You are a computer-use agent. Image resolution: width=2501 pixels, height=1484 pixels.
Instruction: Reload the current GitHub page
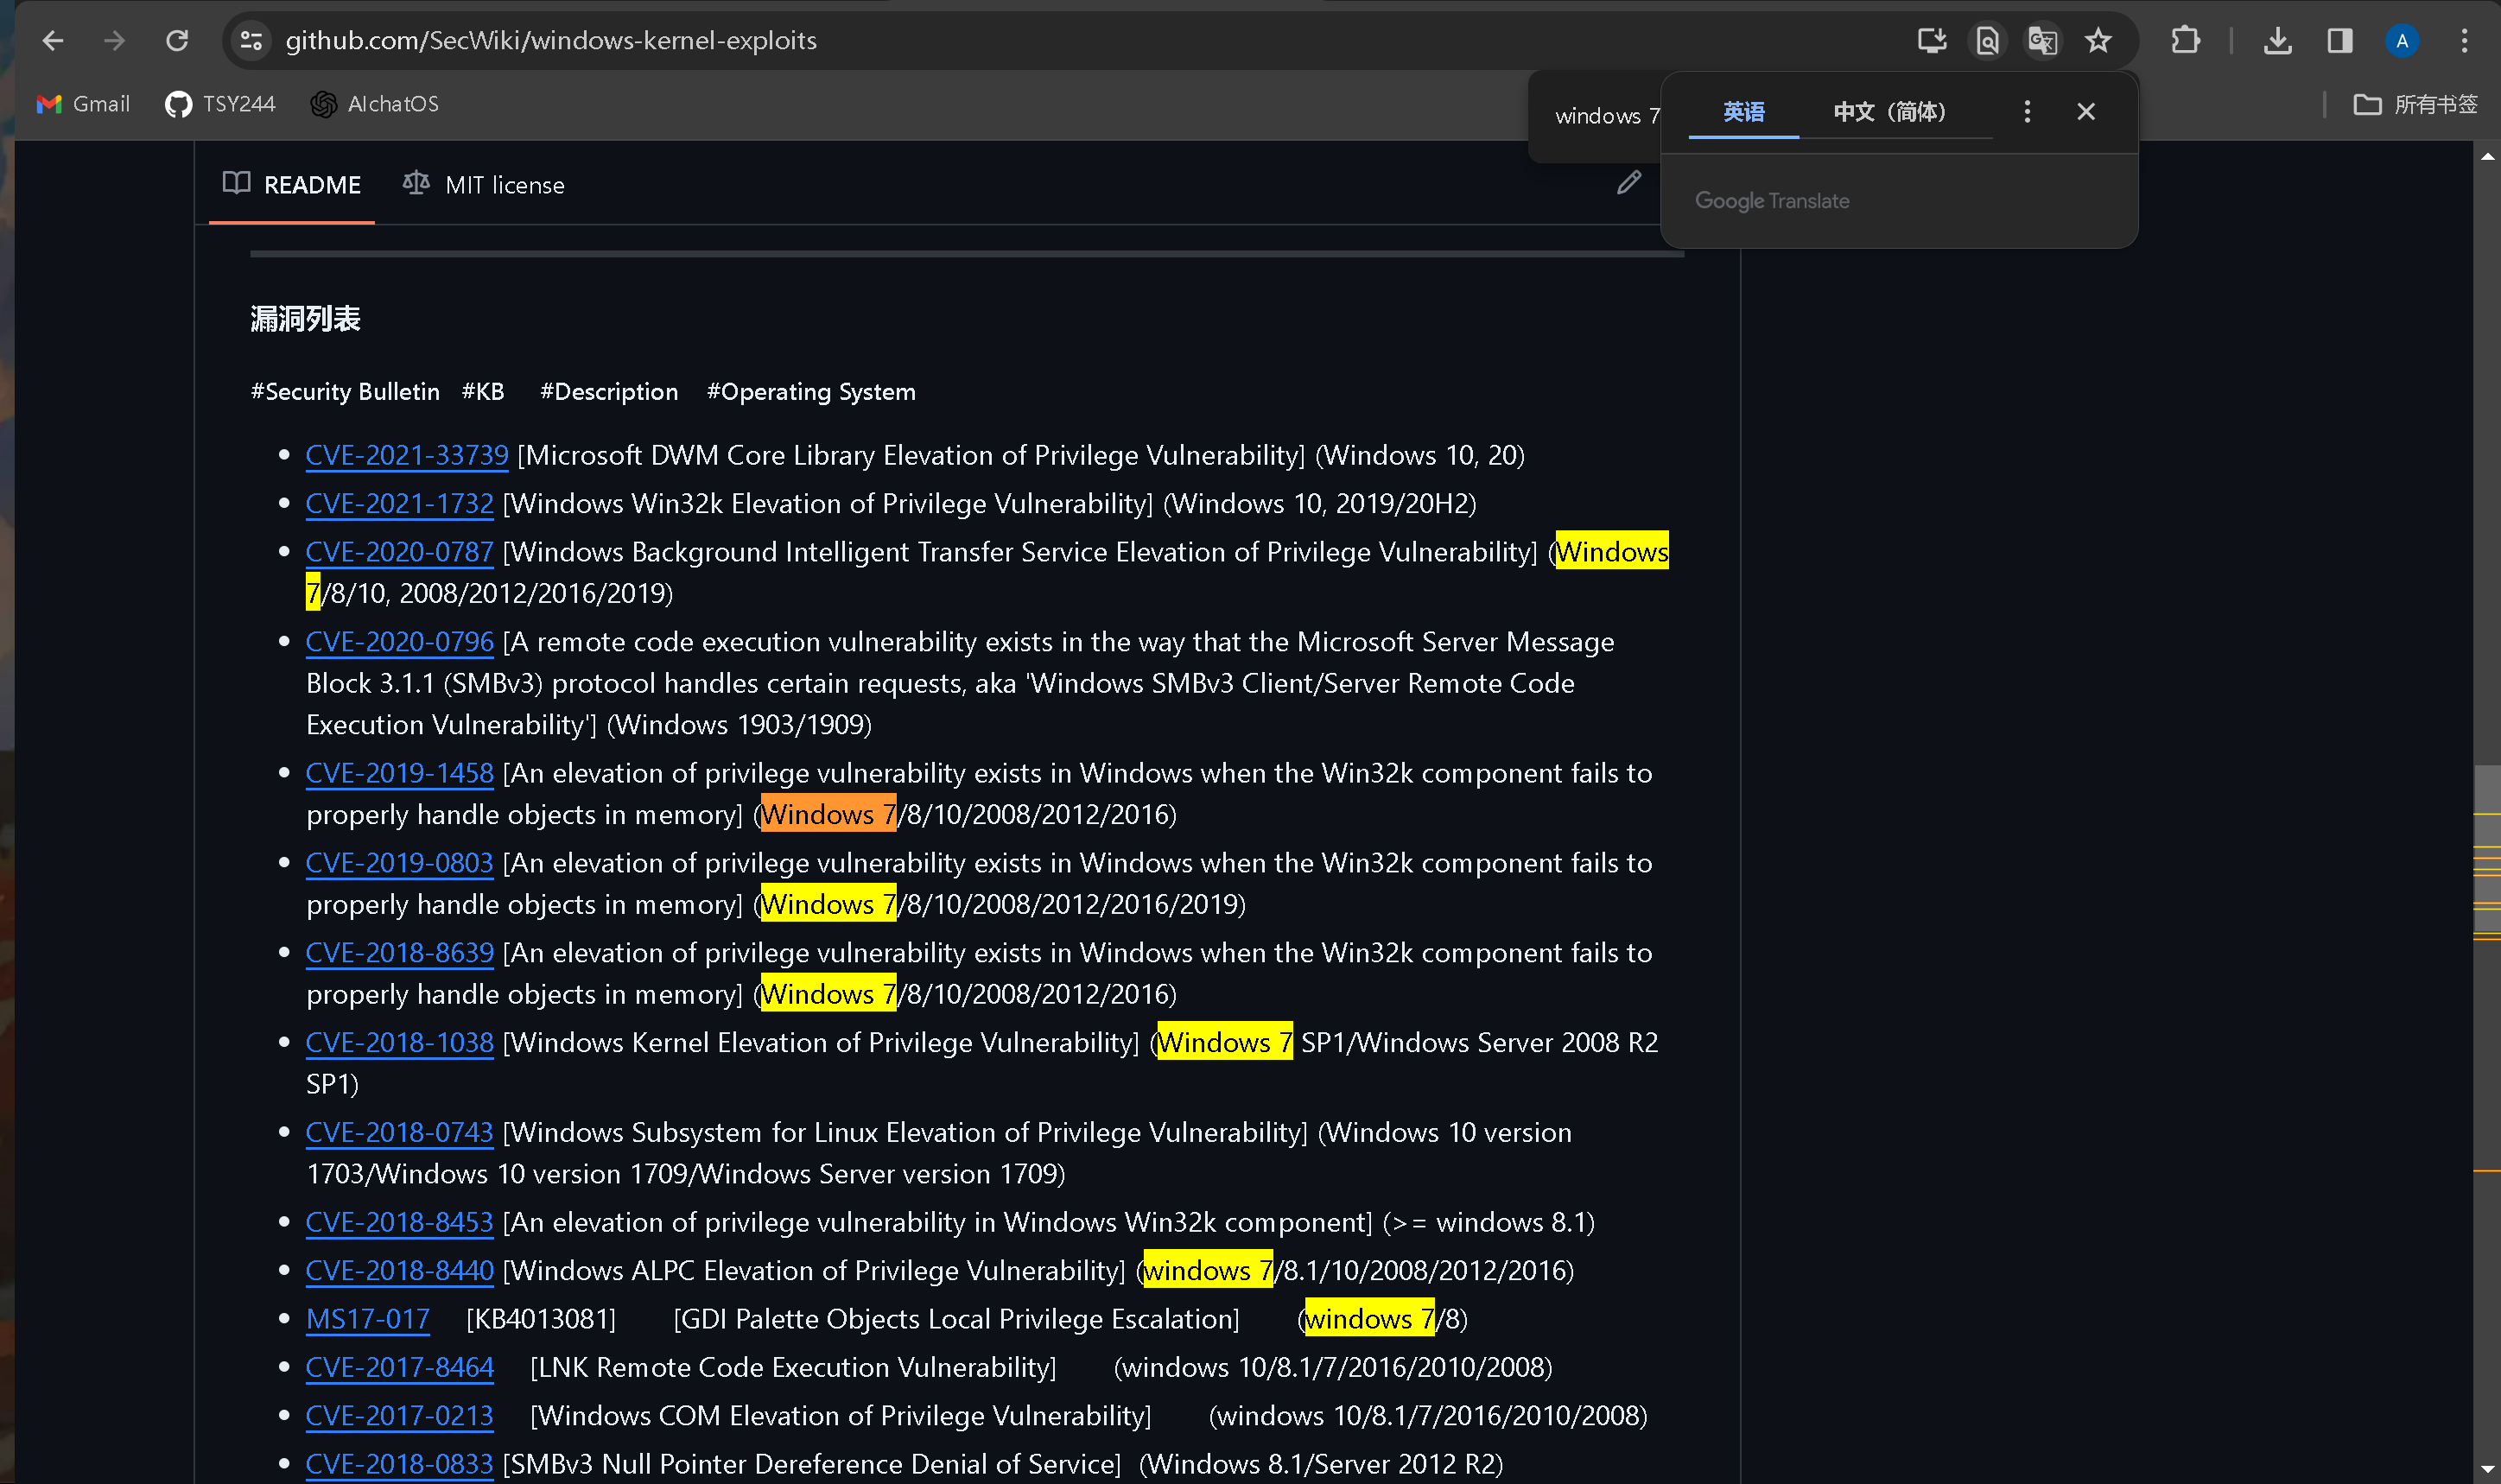(177, 40)
